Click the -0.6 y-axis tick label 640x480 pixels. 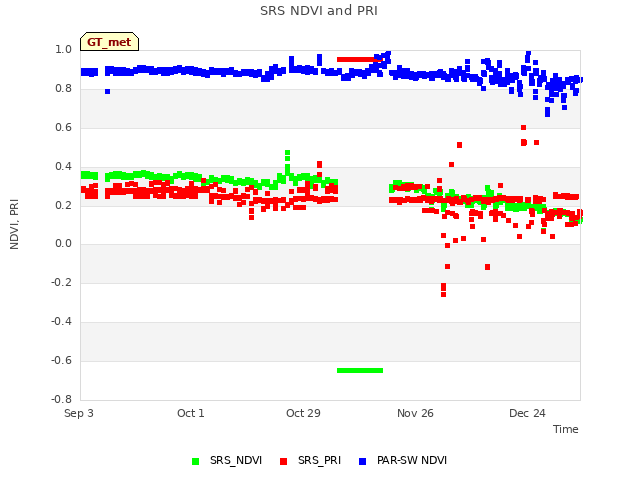pyautogui.click(x=61, y=360)
